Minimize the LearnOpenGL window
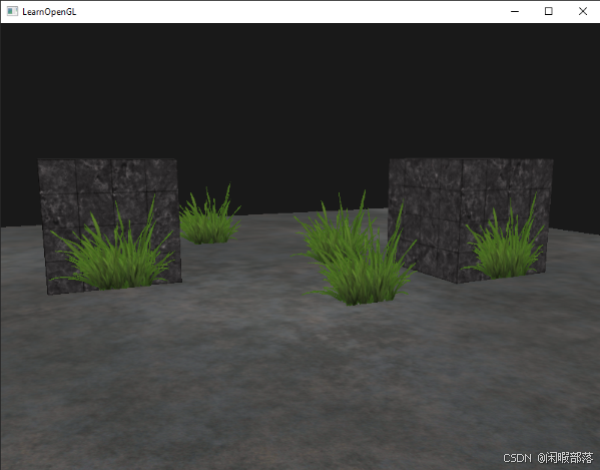The width and height of the screenshot is (600, 470). pos(515,11)
